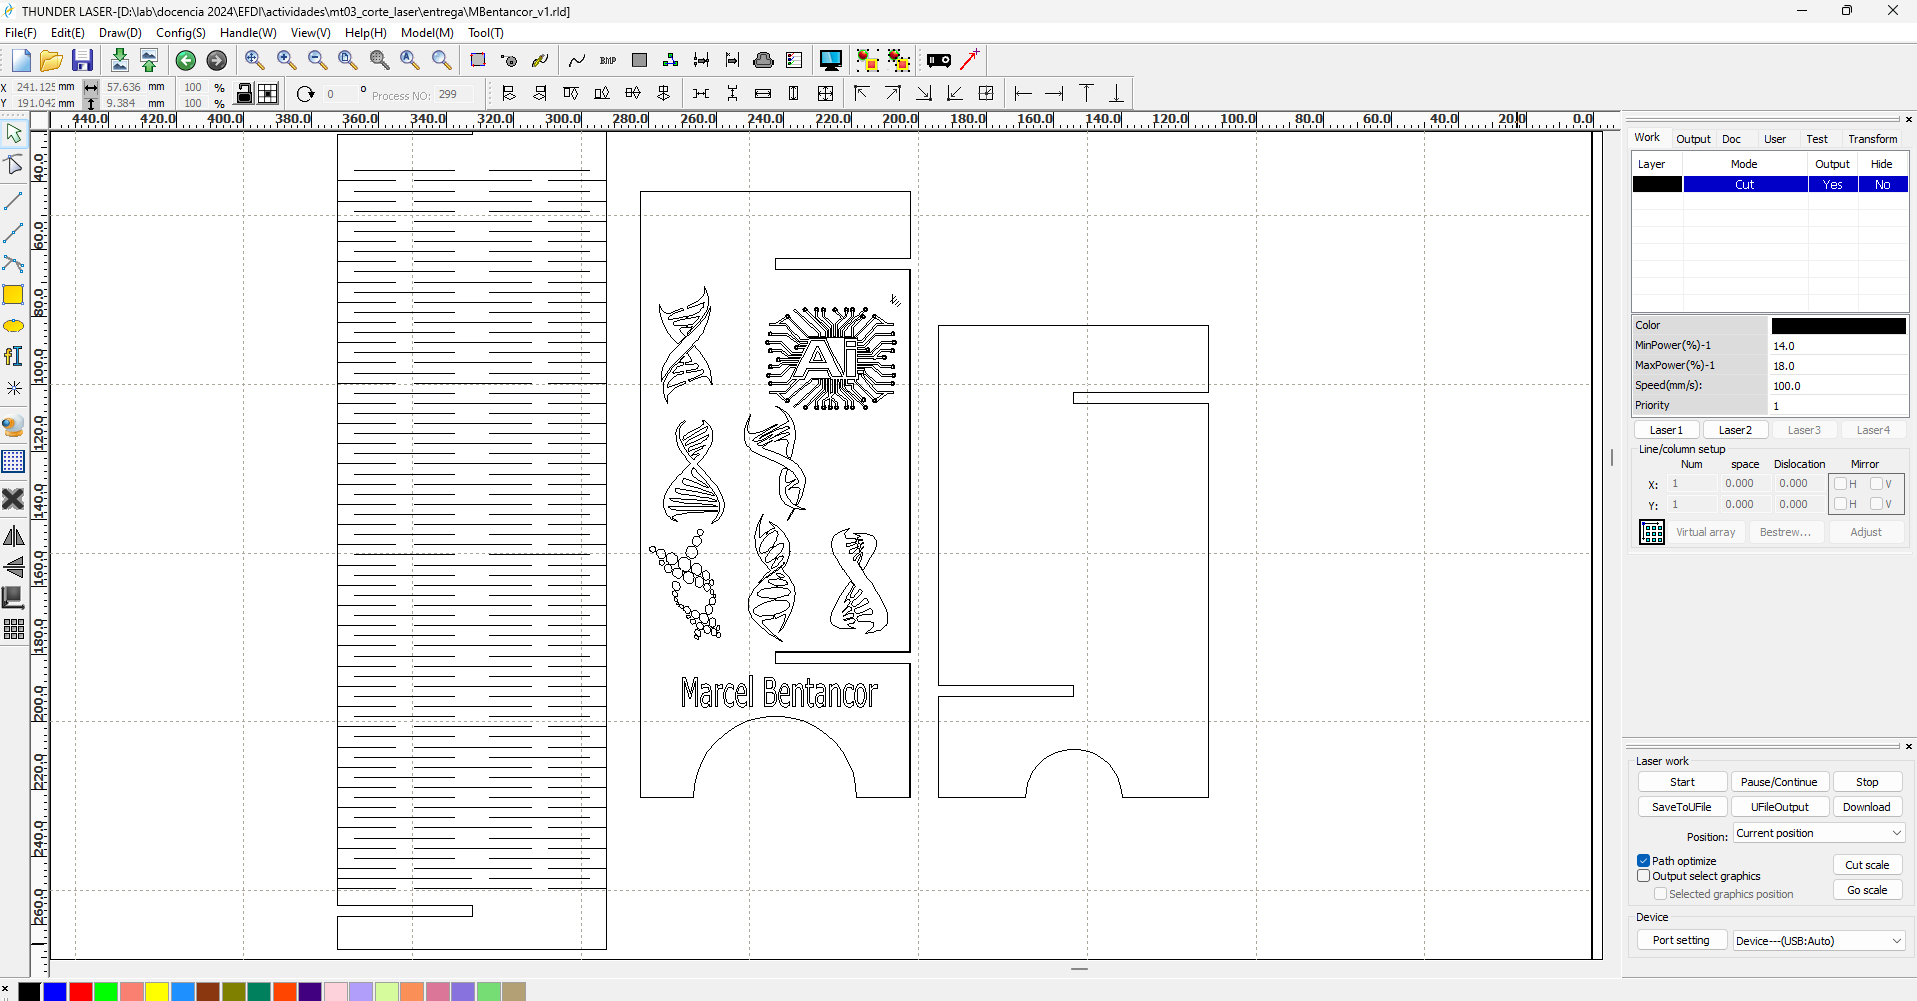The width and height of the screenshot is (1917, 1001).
Task: Click the BMP bitmap handling icon
Action: pyautogui.click(x=608, y=61)
